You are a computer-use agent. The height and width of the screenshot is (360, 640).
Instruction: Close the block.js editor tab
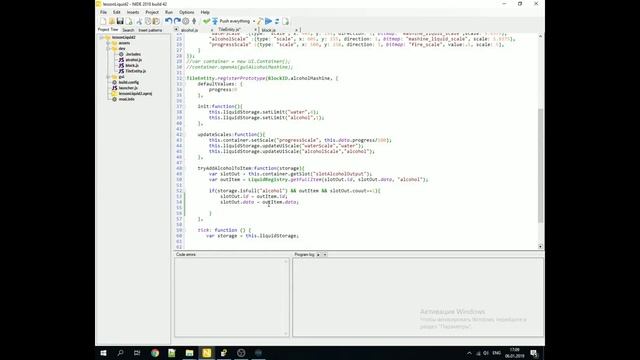click(x=297, y=30)
